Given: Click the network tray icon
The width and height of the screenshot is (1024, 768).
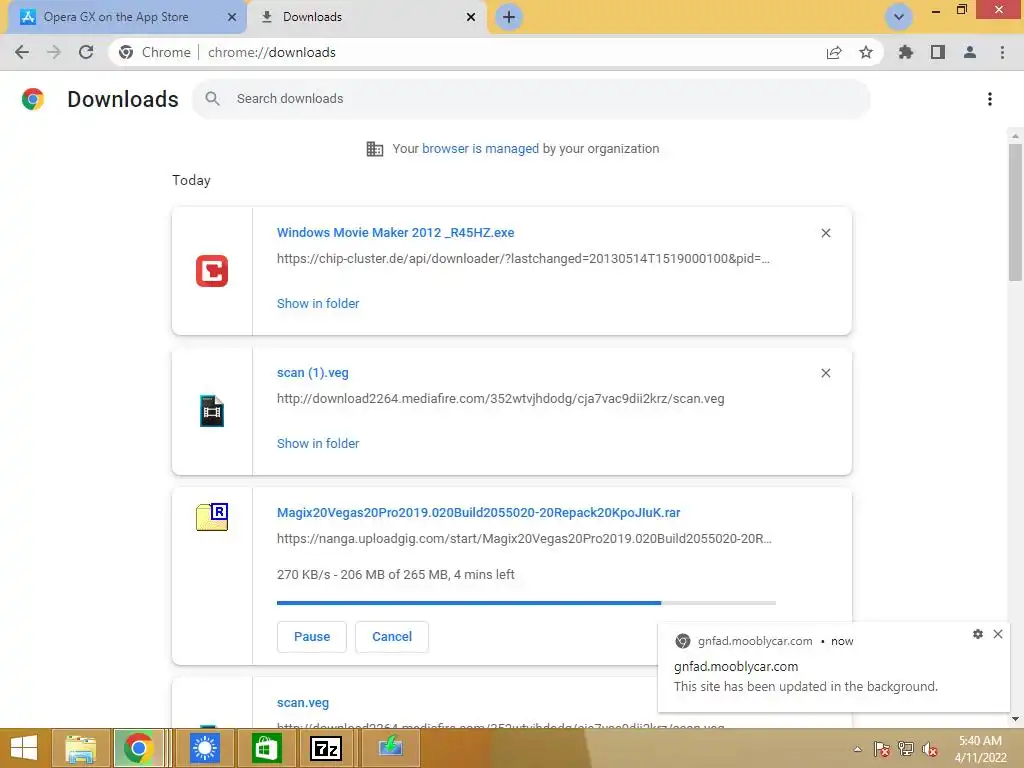Looking at the screenshot, I should coord(905,749).
